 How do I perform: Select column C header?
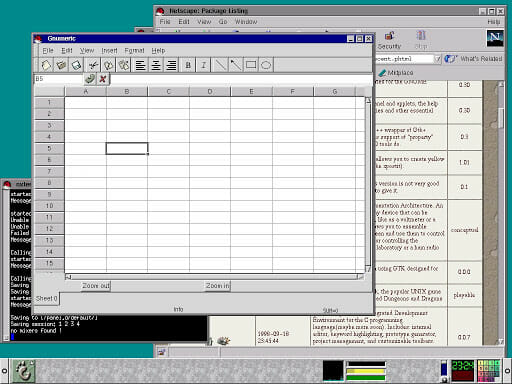click(x=168, y=91)
